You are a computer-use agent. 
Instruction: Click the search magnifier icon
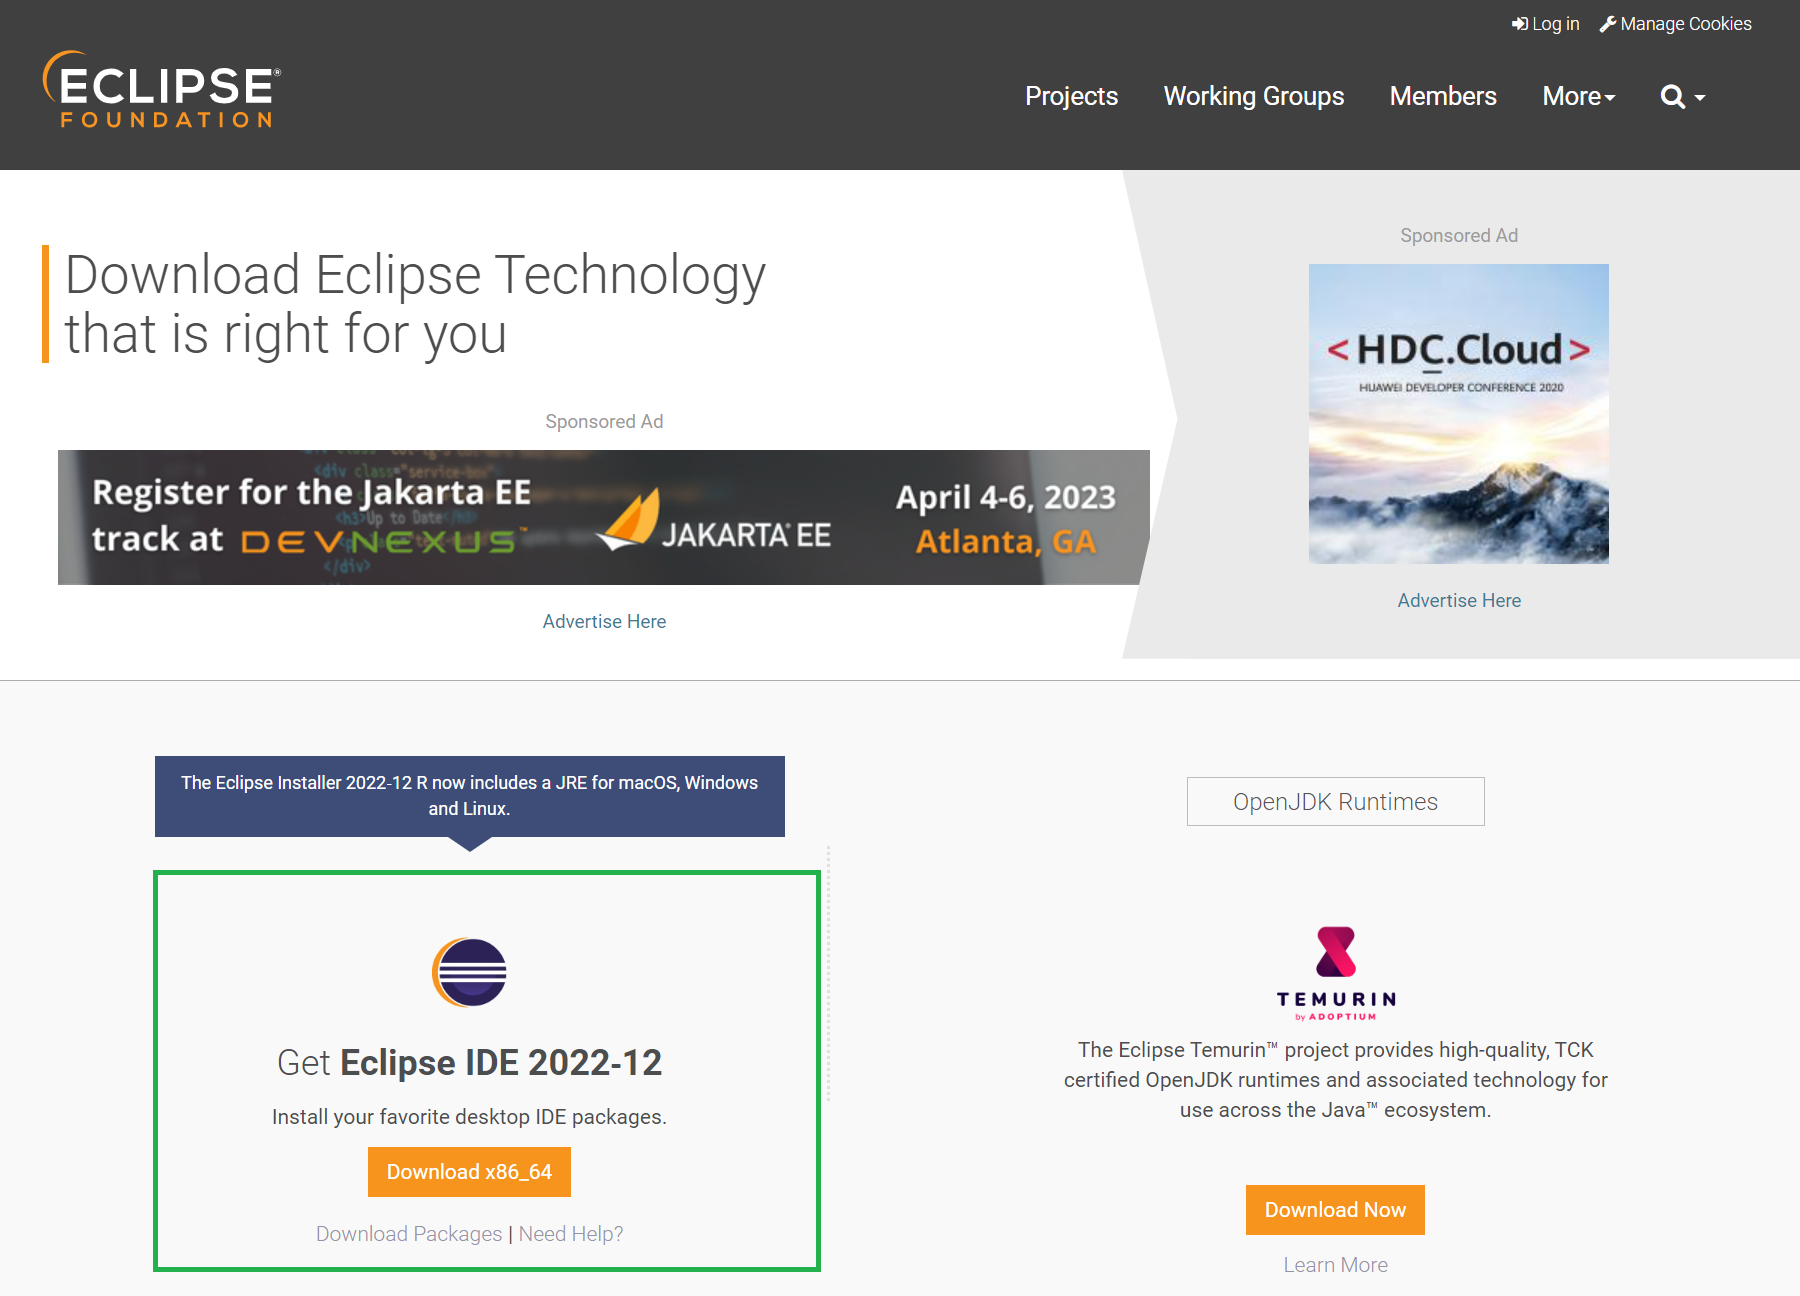1673,97
